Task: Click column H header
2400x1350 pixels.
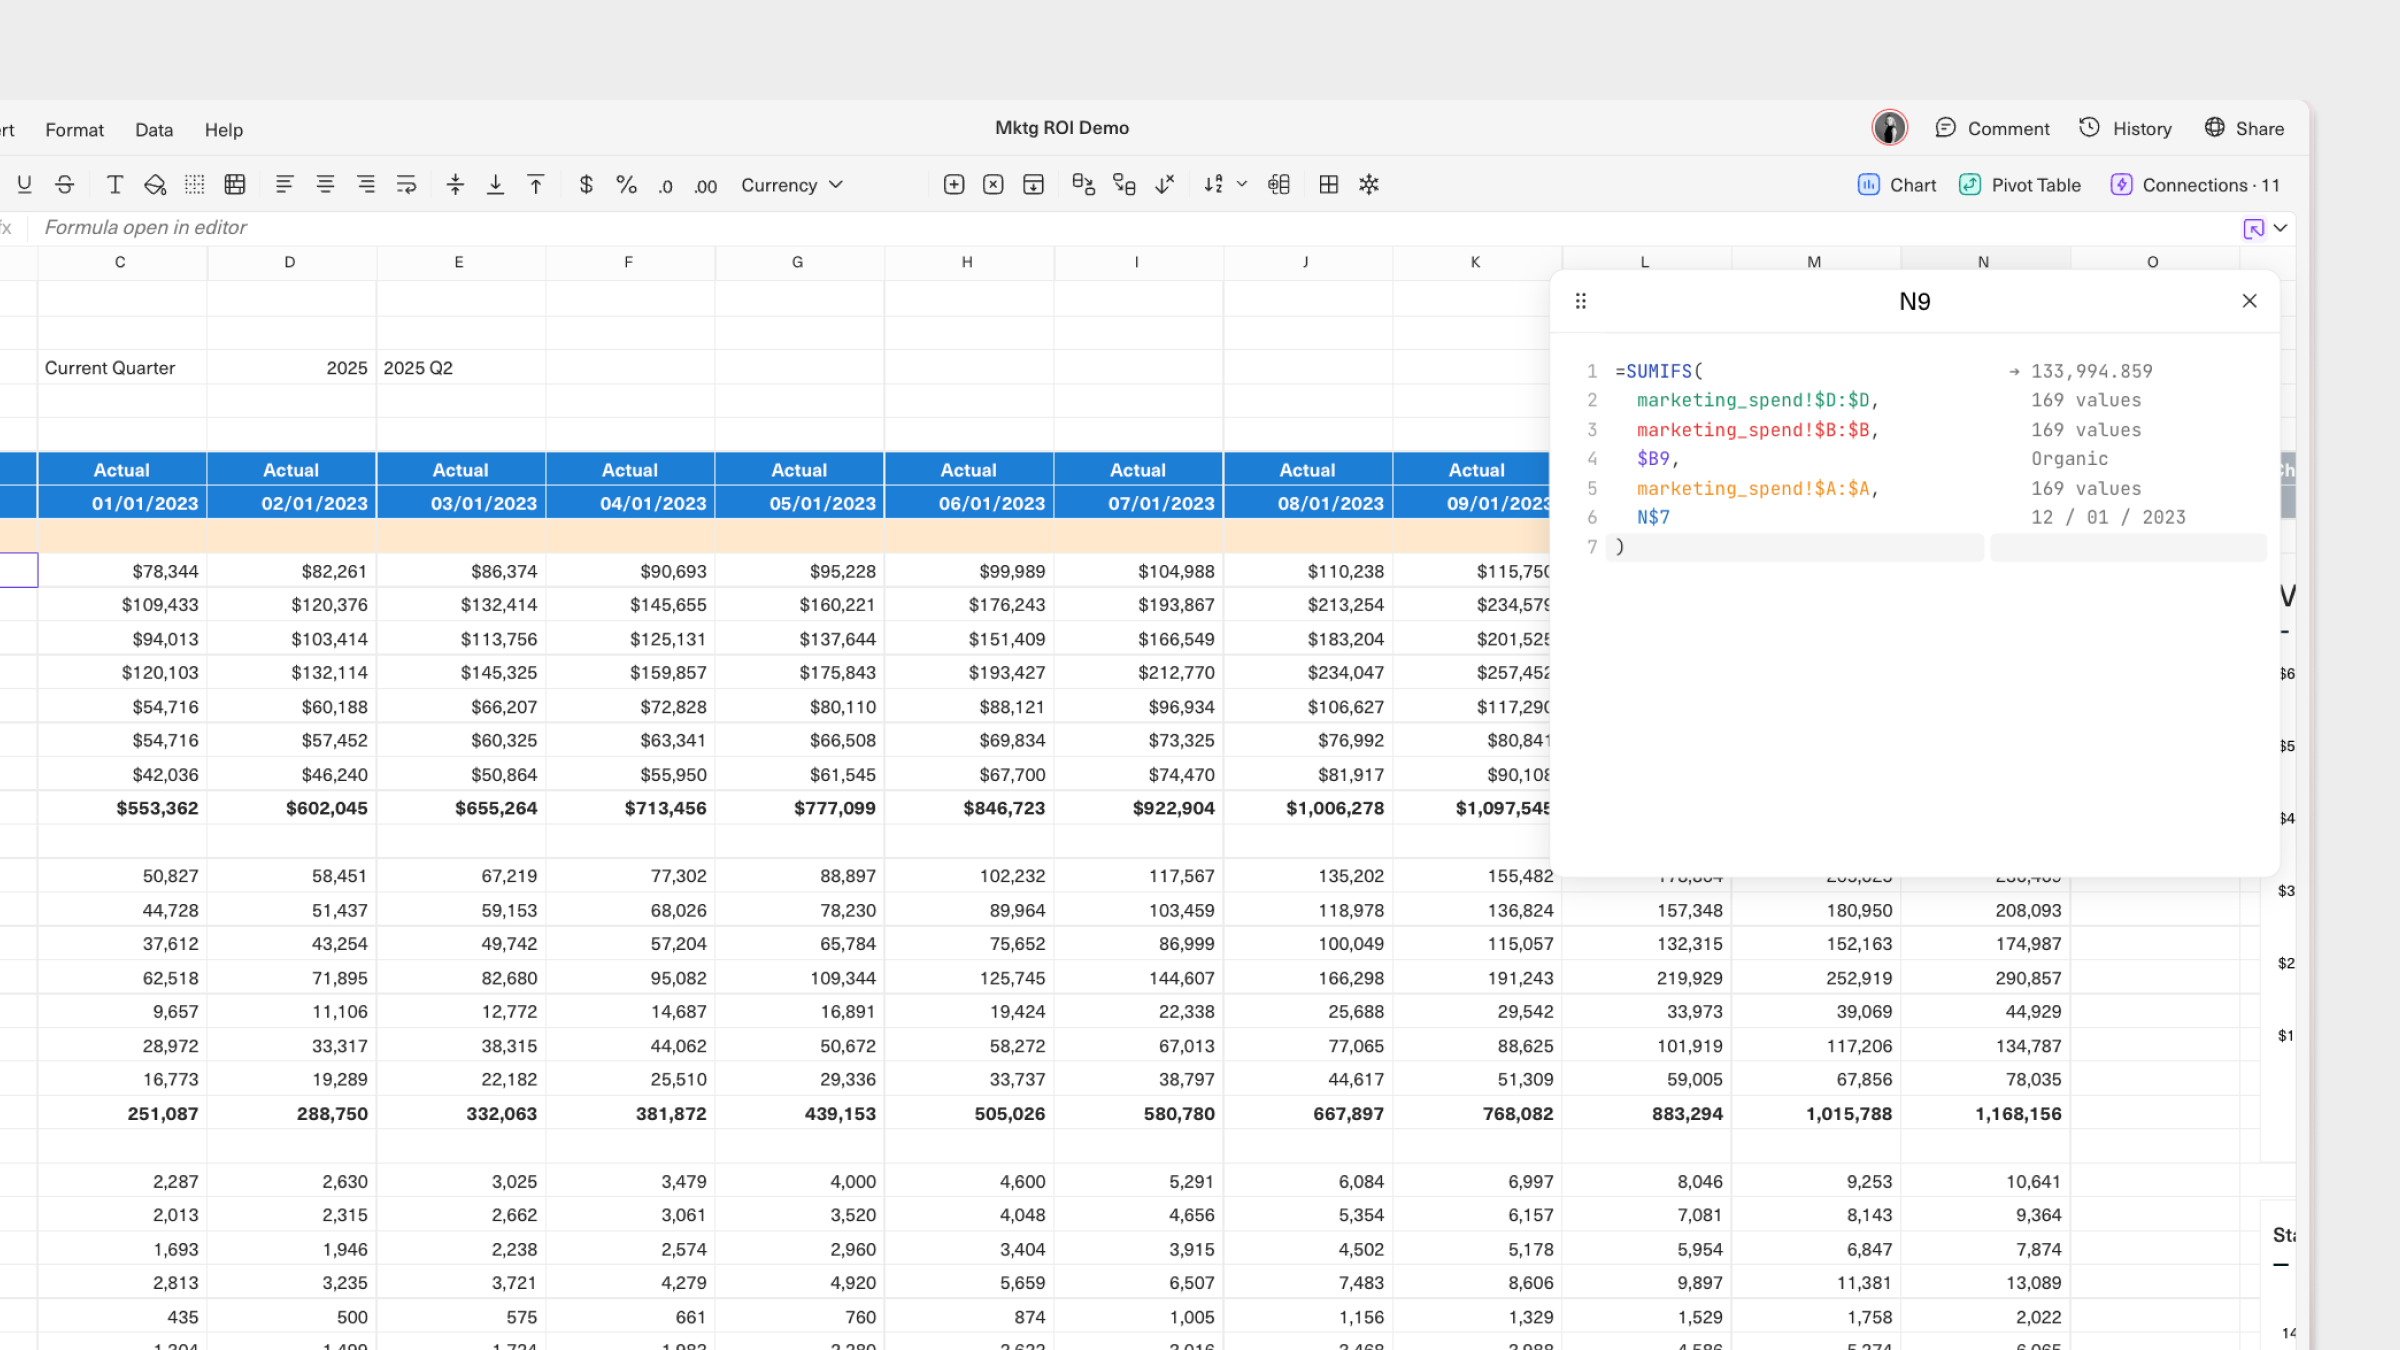Action: tap(967, 262)
